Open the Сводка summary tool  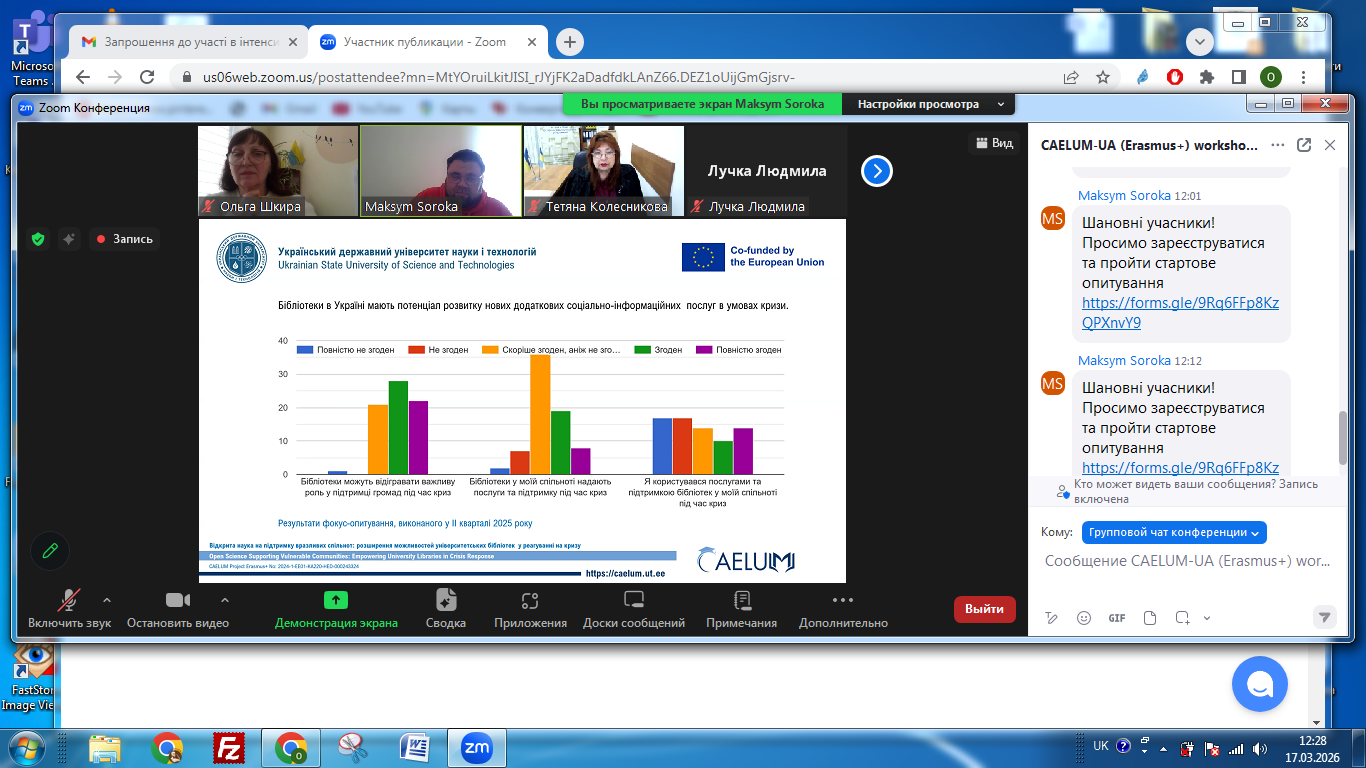[x=446, y=600]
